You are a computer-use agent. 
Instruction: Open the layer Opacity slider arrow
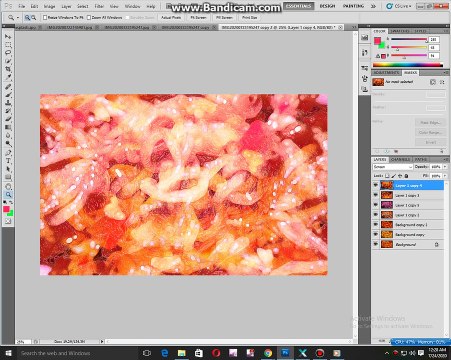tap(446, 167)
